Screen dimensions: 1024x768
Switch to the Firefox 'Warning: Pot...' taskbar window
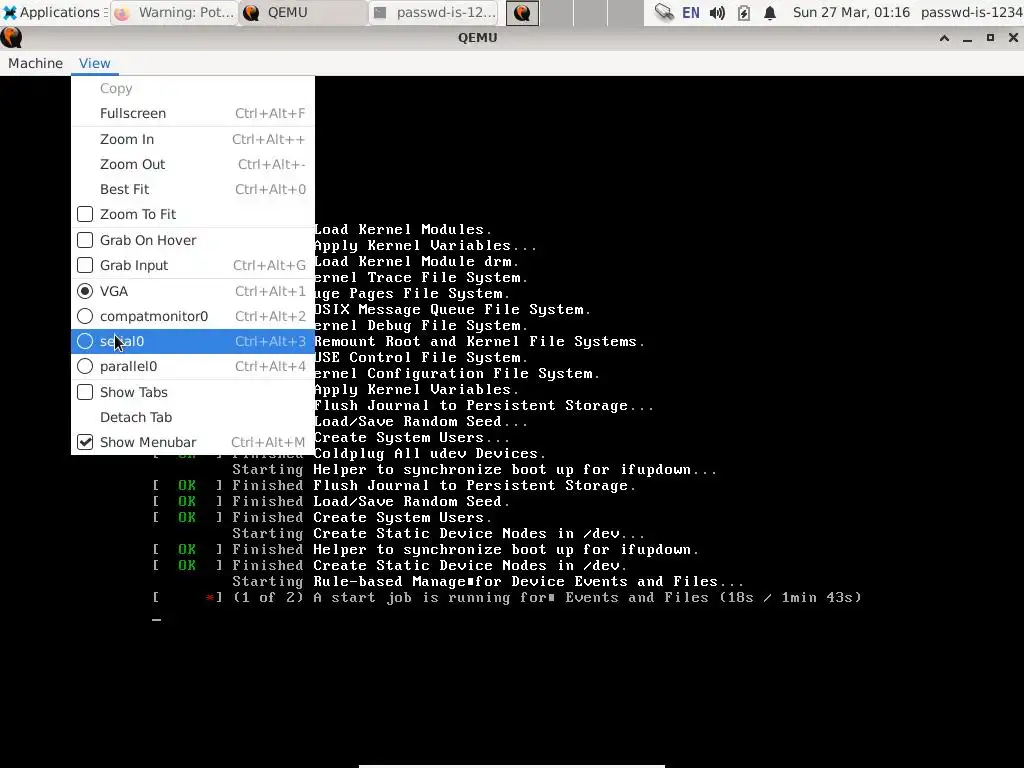click(x=174, y=12)
